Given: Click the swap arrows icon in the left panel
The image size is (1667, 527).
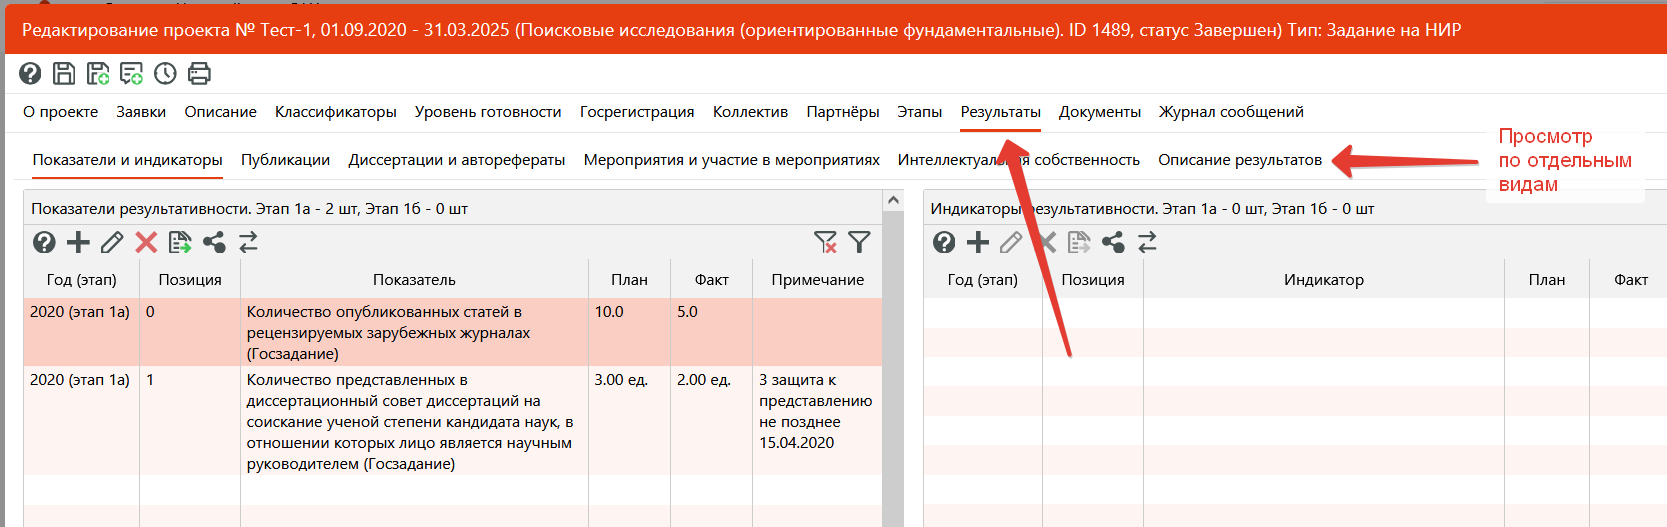Looking at the screenshot, I should tap(248, 242).
